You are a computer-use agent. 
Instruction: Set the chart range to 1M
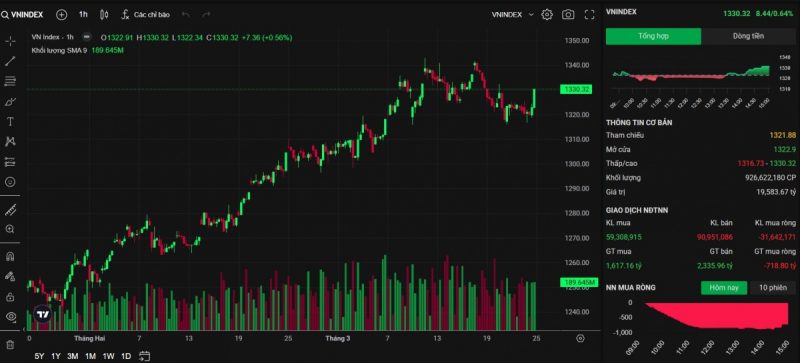click(x=90, y=356)
